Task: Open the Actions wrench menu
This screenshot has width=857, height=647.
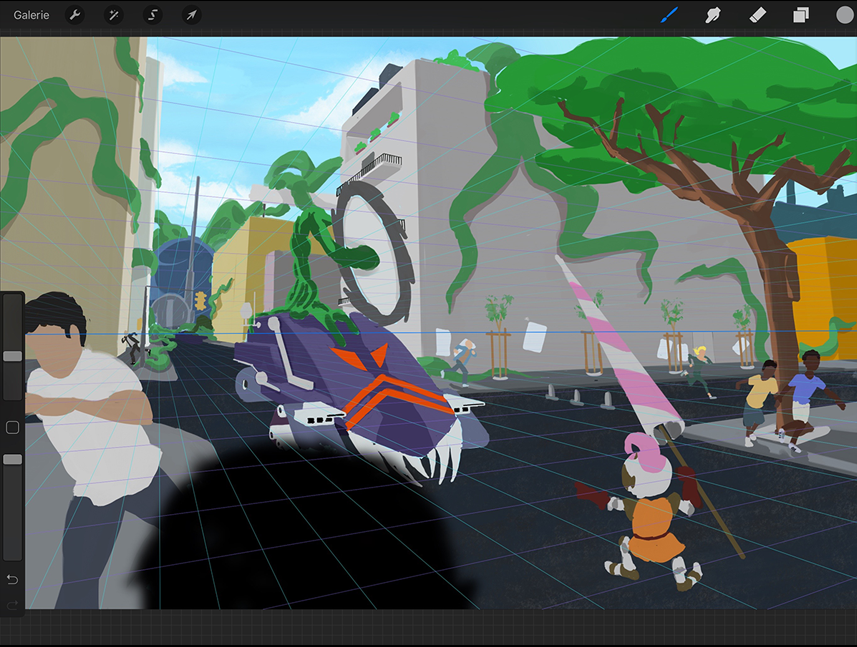Action: 75,15
